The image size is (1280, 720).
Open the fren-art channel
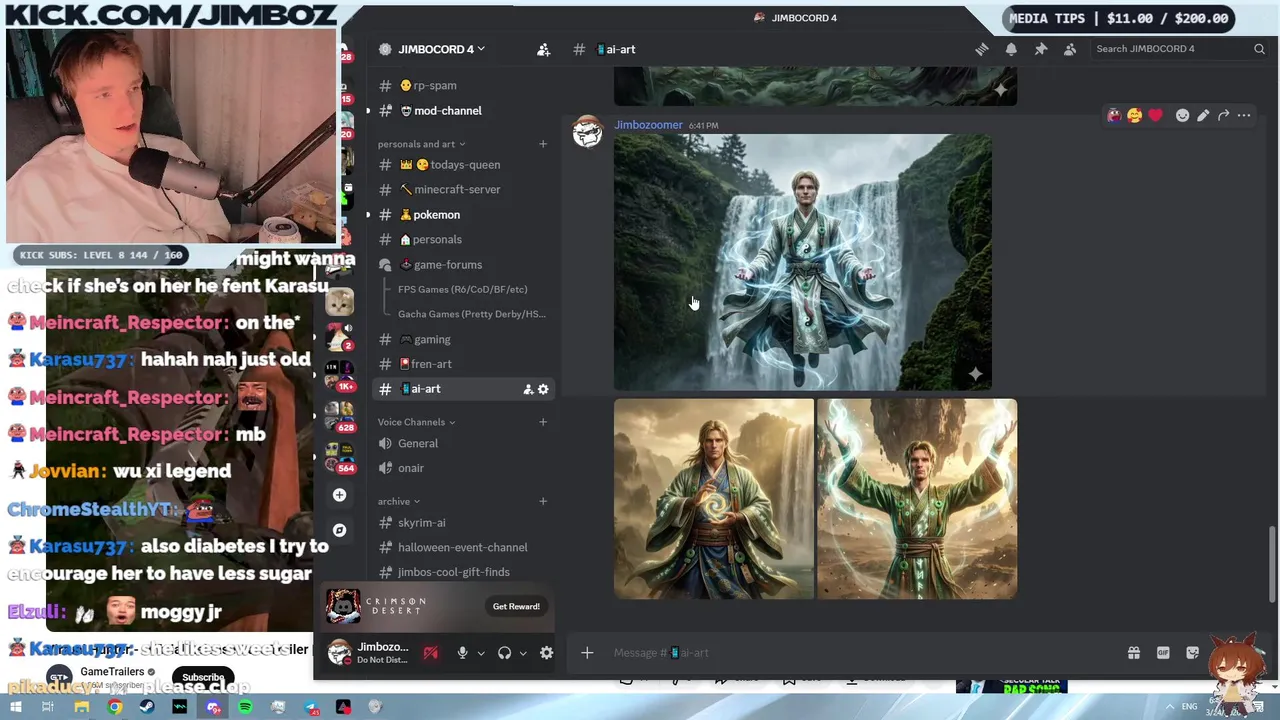[x=462, y=364]
